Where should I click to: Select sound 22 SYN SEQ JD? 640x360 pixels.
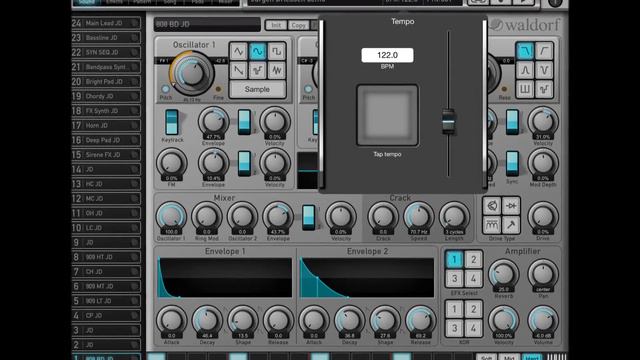(106, 52)
